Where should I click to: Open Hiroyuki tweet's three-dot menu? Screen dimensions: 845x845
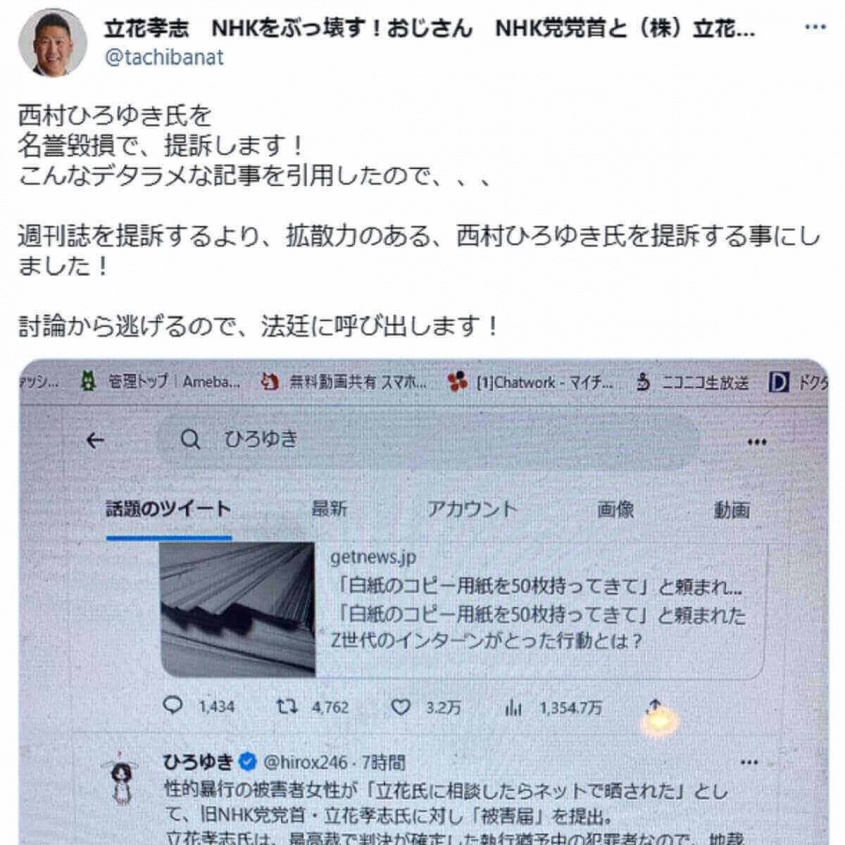(x=749, y=763)
